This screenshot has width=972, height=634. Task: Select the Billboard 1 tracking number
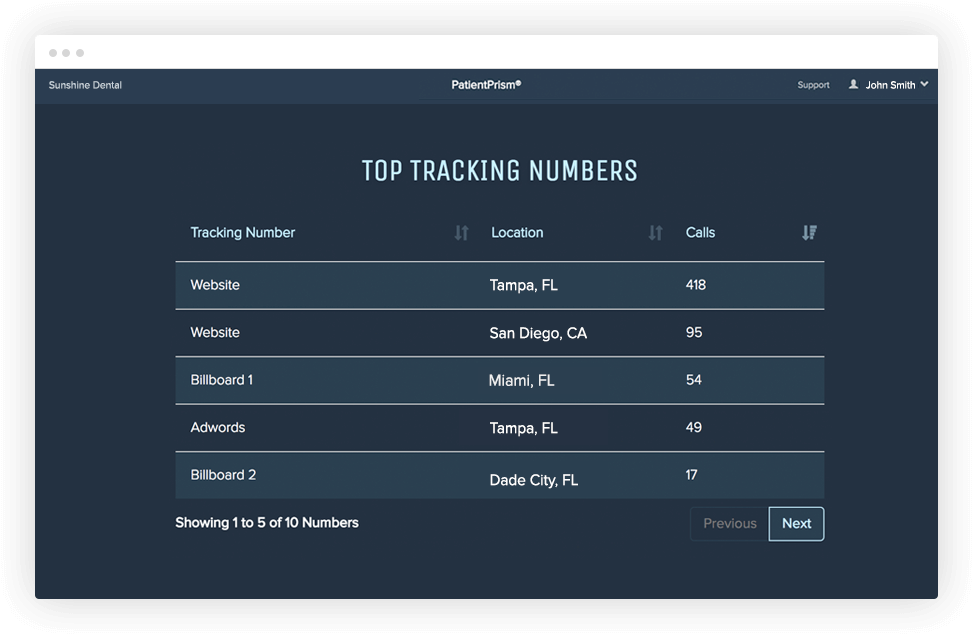[221, 380]
